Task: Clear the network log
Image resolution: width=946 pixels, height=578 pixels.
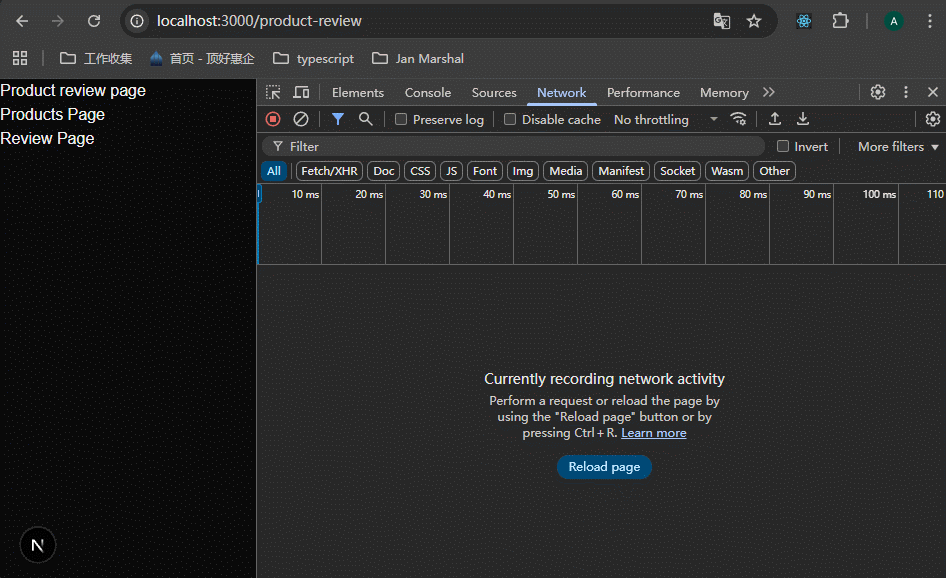Action: [x=300, y=119]
